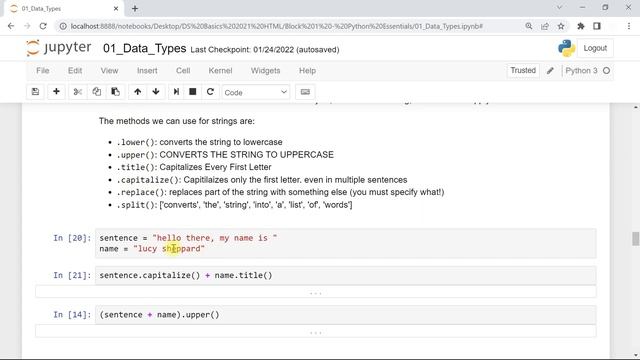Select the 01_Data_Types browser tab
The height and width of the screenshot is (360, 640).
pos(65,9)
